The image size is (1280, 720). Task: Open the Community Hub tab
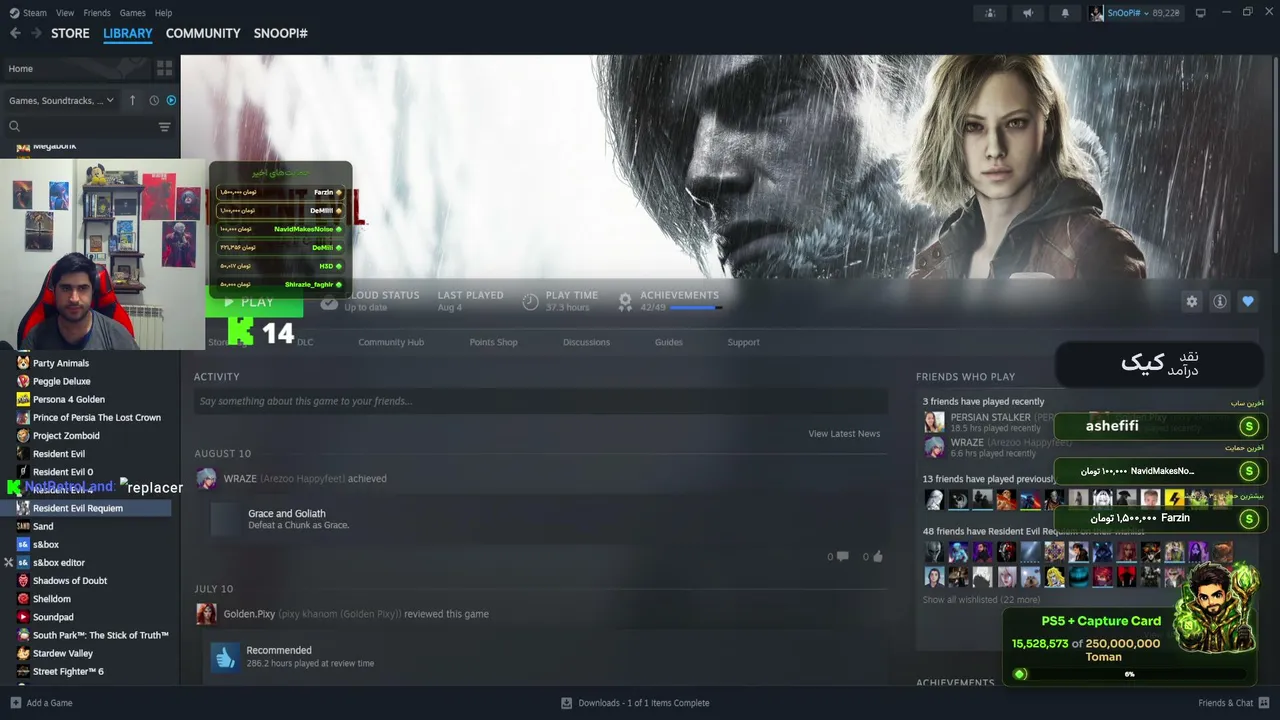pyautogui.click(x=391, y=342)
